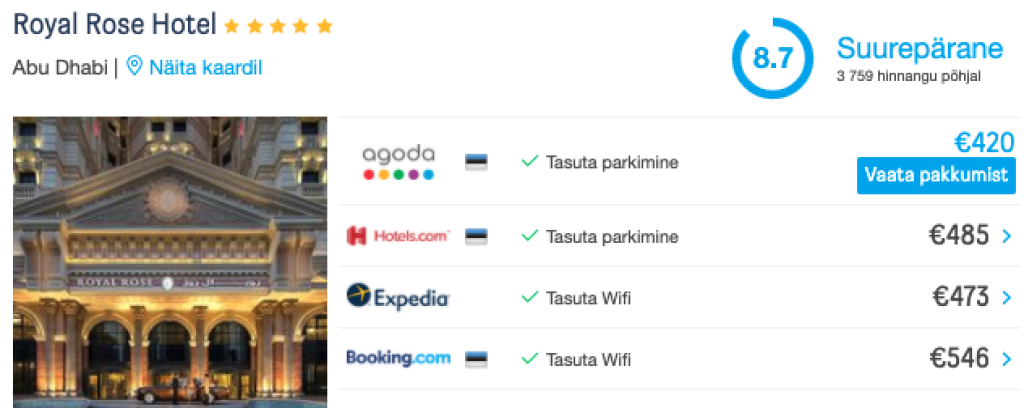The height and width of the screenshot is (408, 1024).
Task: Open the Booking.com €546 offer arrow
Action: tap(1006, 358)
